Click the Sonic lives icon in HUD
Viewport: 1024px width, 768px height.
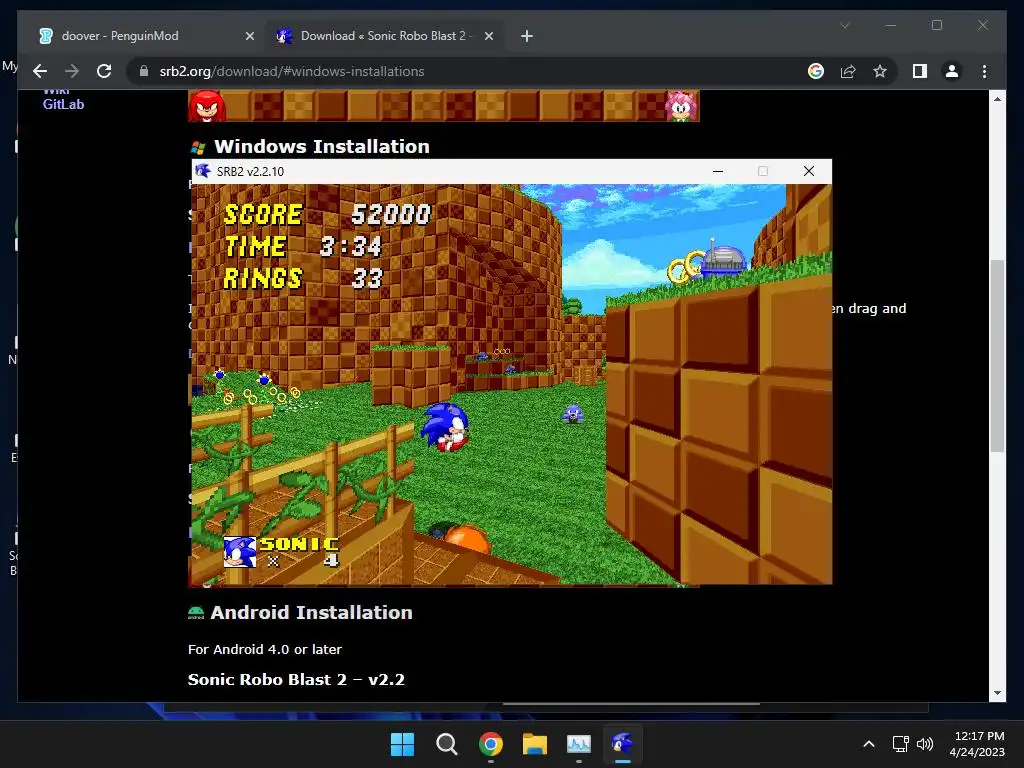[240, 552]
